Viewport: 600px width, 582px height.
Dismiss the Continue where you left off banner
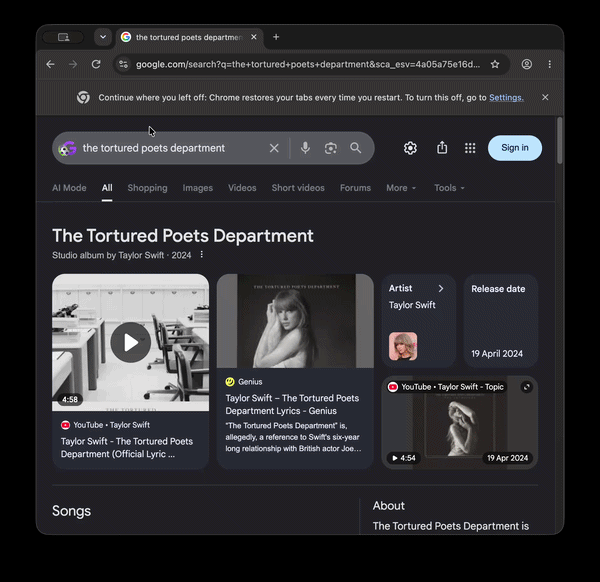click(545, 98)
